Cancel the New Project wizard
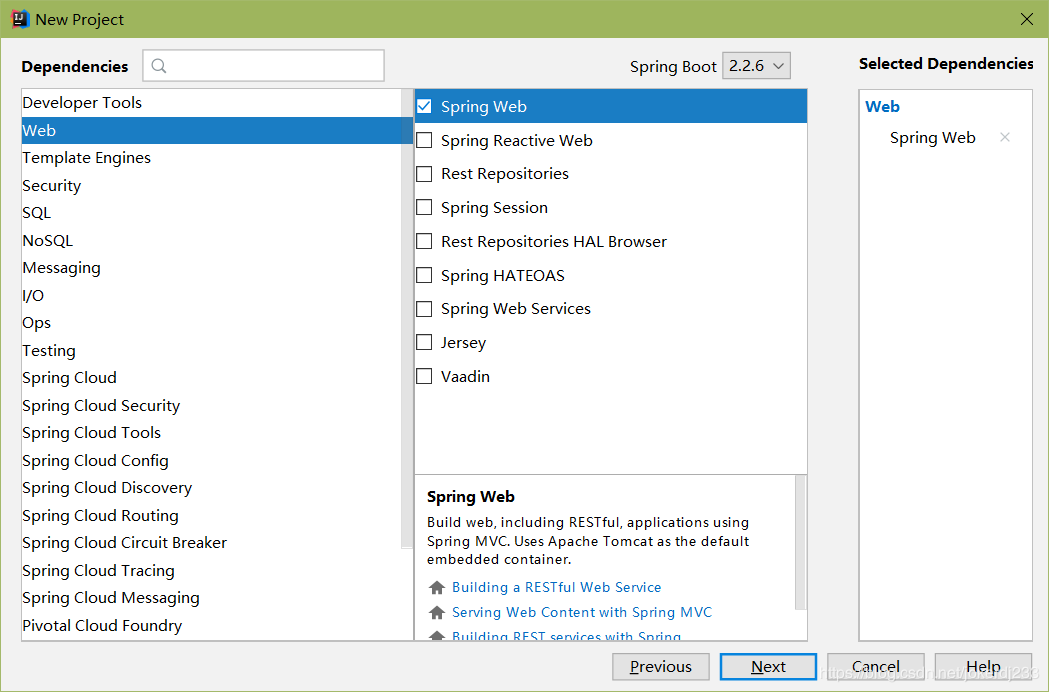1049x692 pixels. tap(876, 667)
